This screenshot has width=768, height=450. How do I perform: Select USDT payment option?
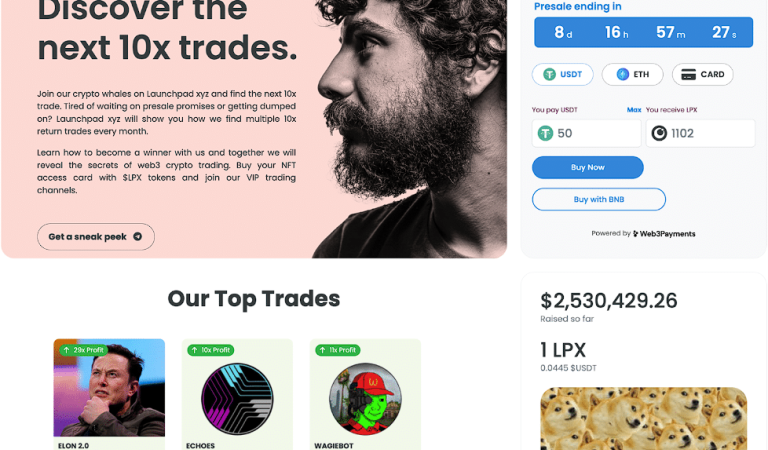(x=563, y=74)
